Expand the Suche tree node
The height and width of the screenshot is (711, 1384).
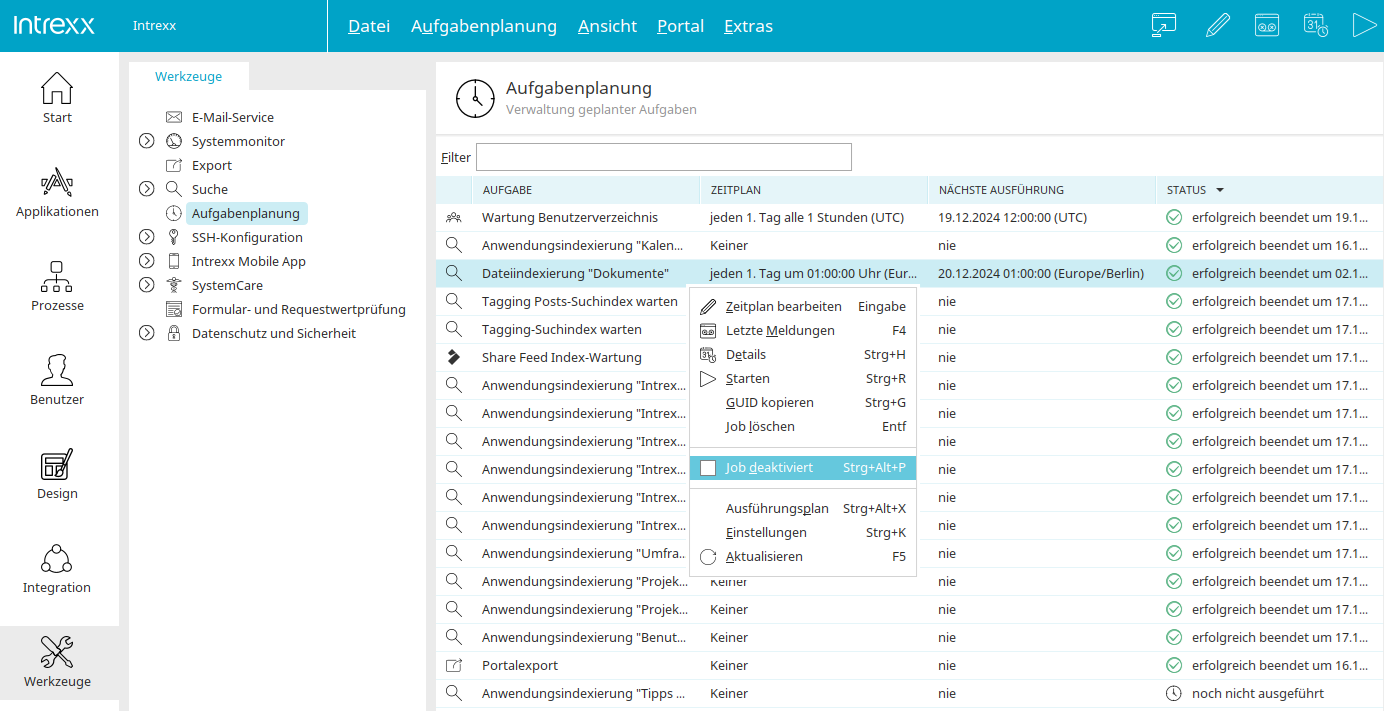point(147,189)
